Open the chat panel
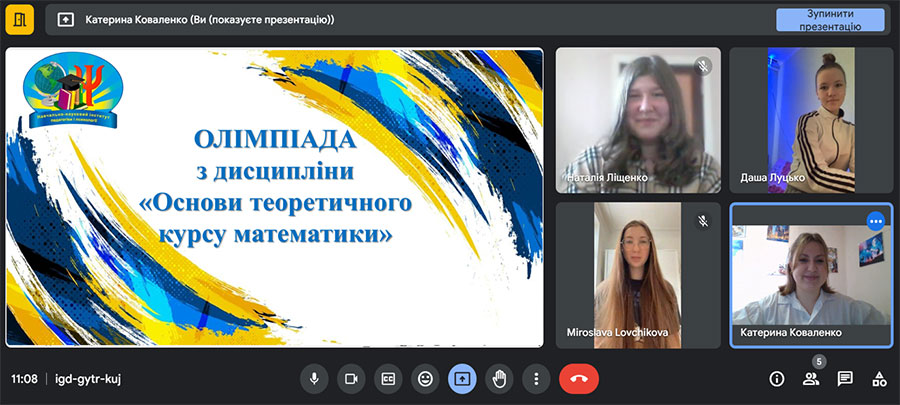Viewport: 900px width, 405px height. [845, 379]
